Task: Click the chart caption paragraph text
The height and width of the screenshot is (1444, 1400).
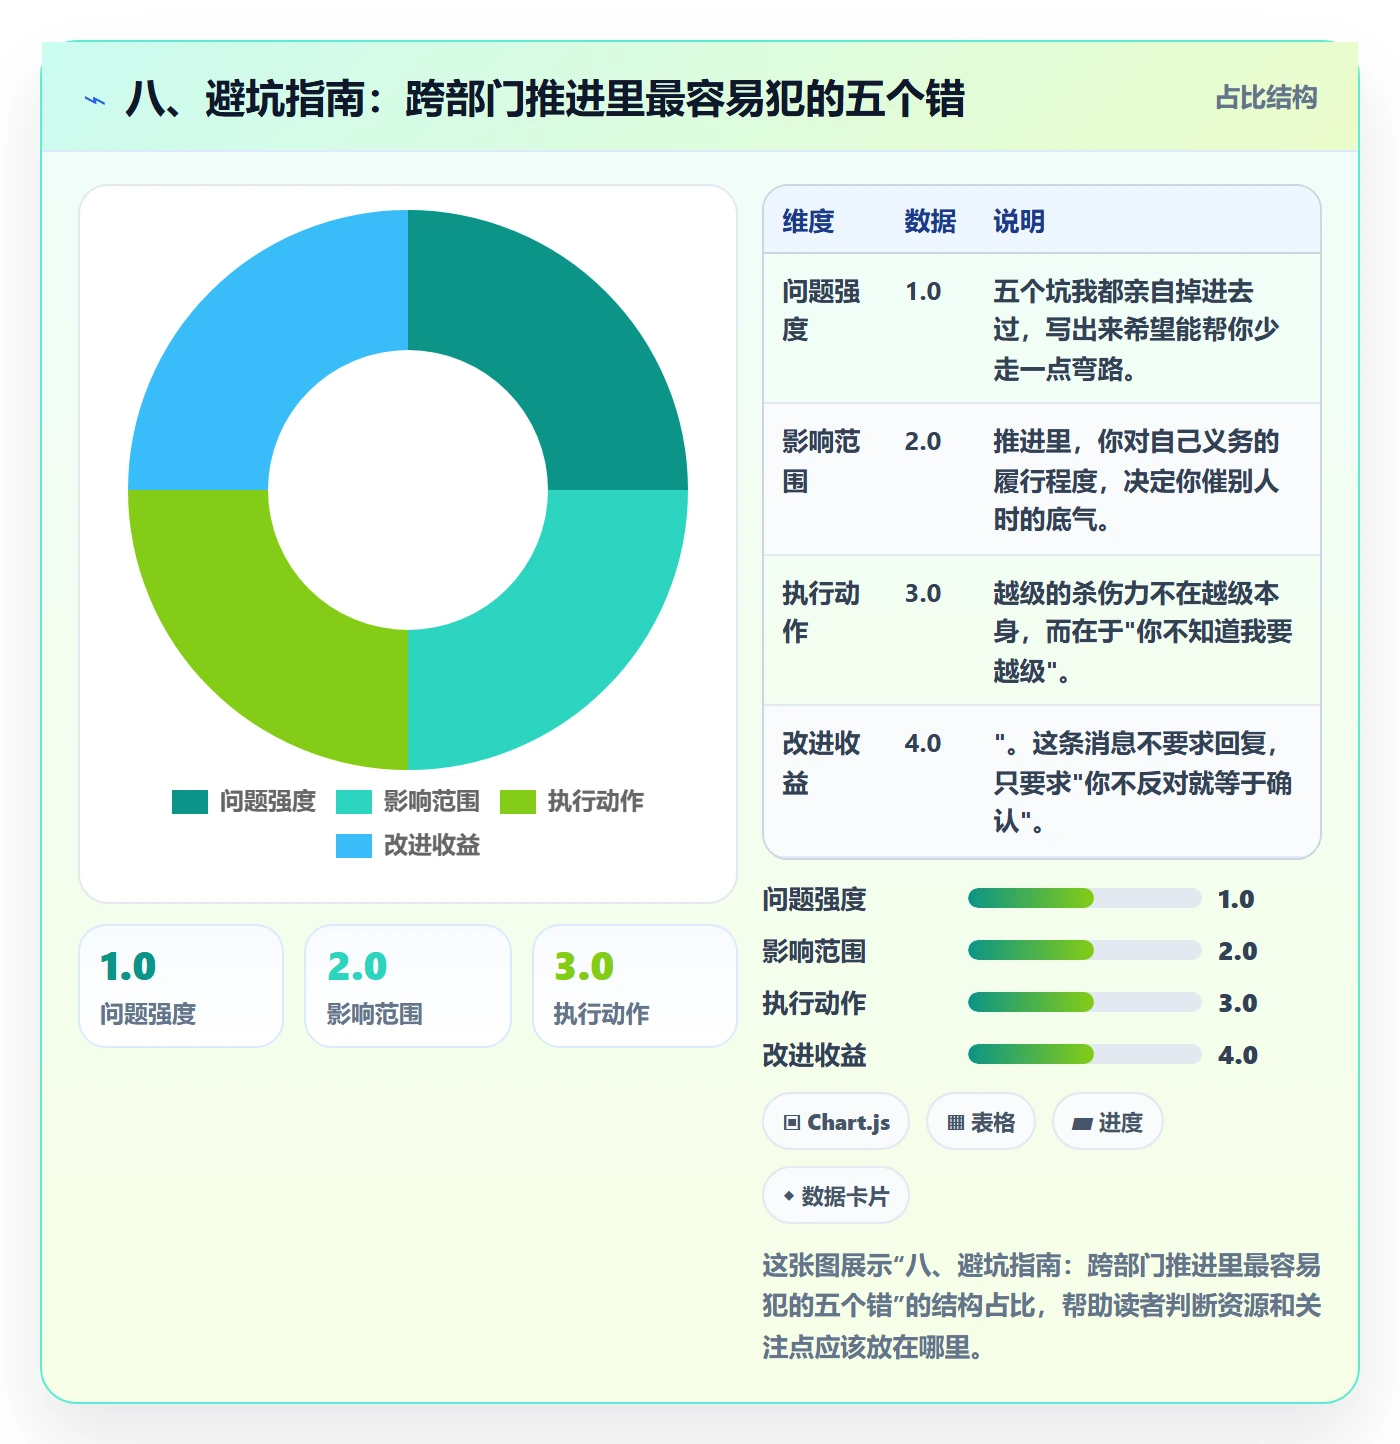Action: pos(1042,1306)
